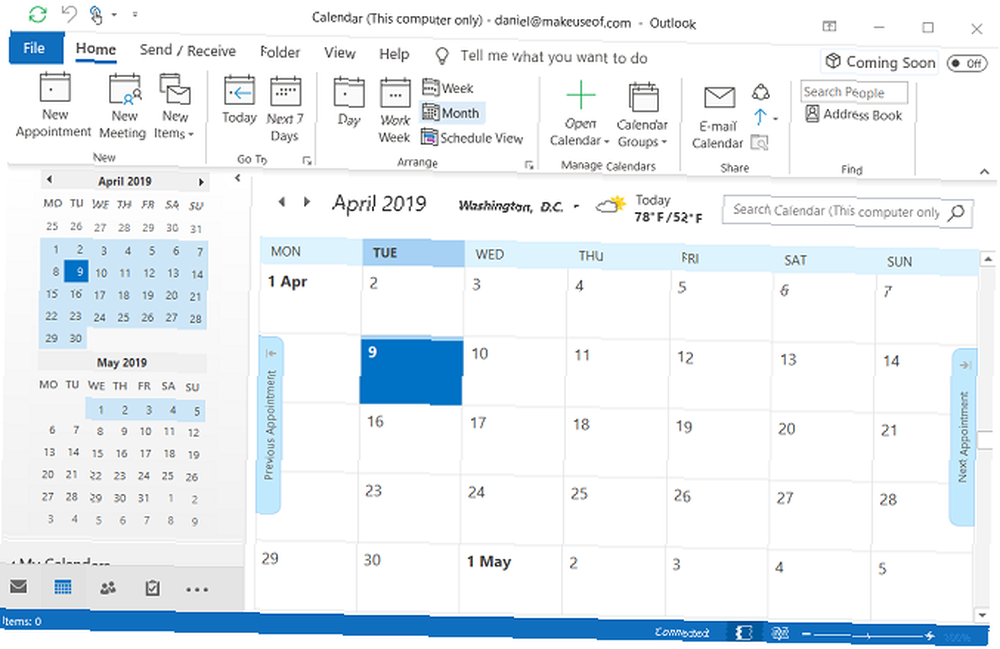Click E-mail Calendar envelope button

click(718, 119)
